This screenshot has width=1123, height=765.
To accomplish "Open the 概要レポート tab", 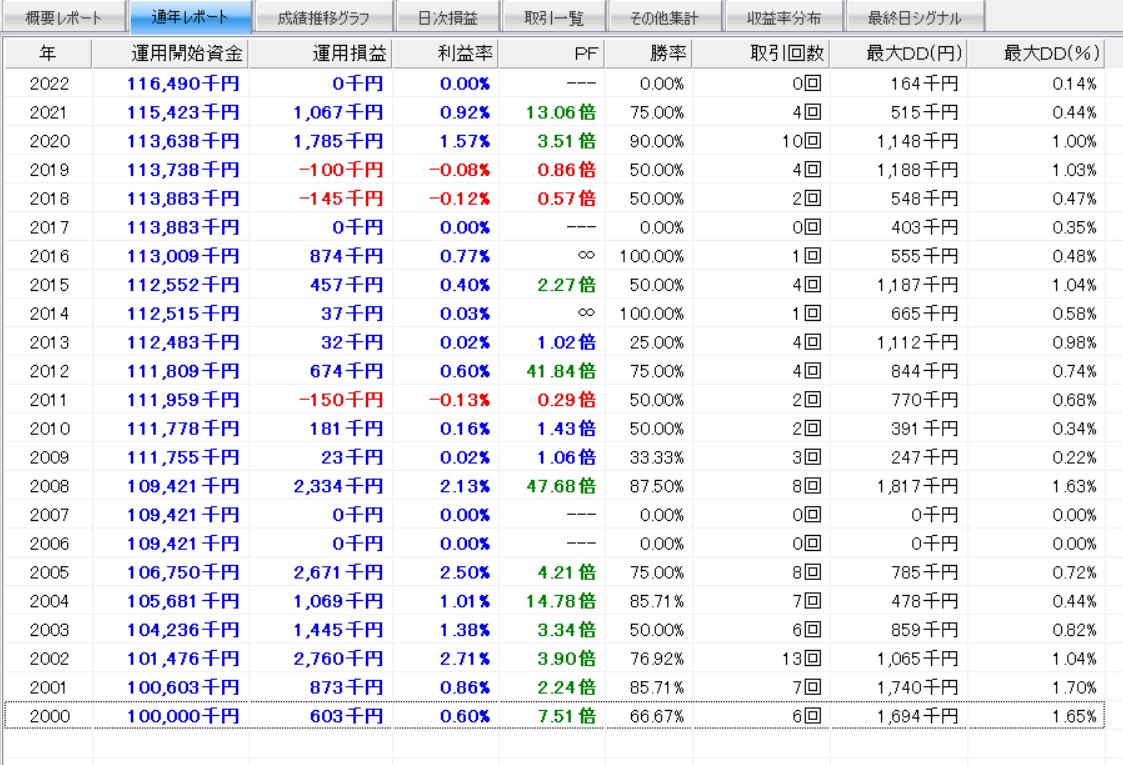I will pos(62,18).
